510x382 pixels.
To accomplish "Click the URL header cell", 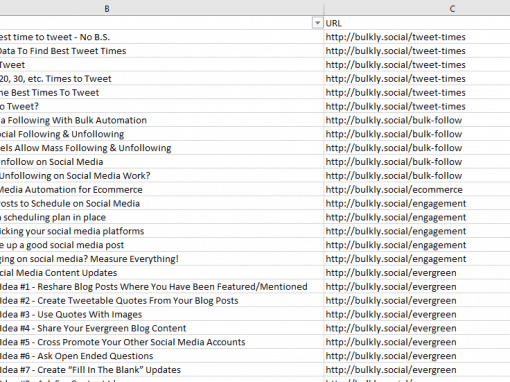I will [x=417, y=23].
